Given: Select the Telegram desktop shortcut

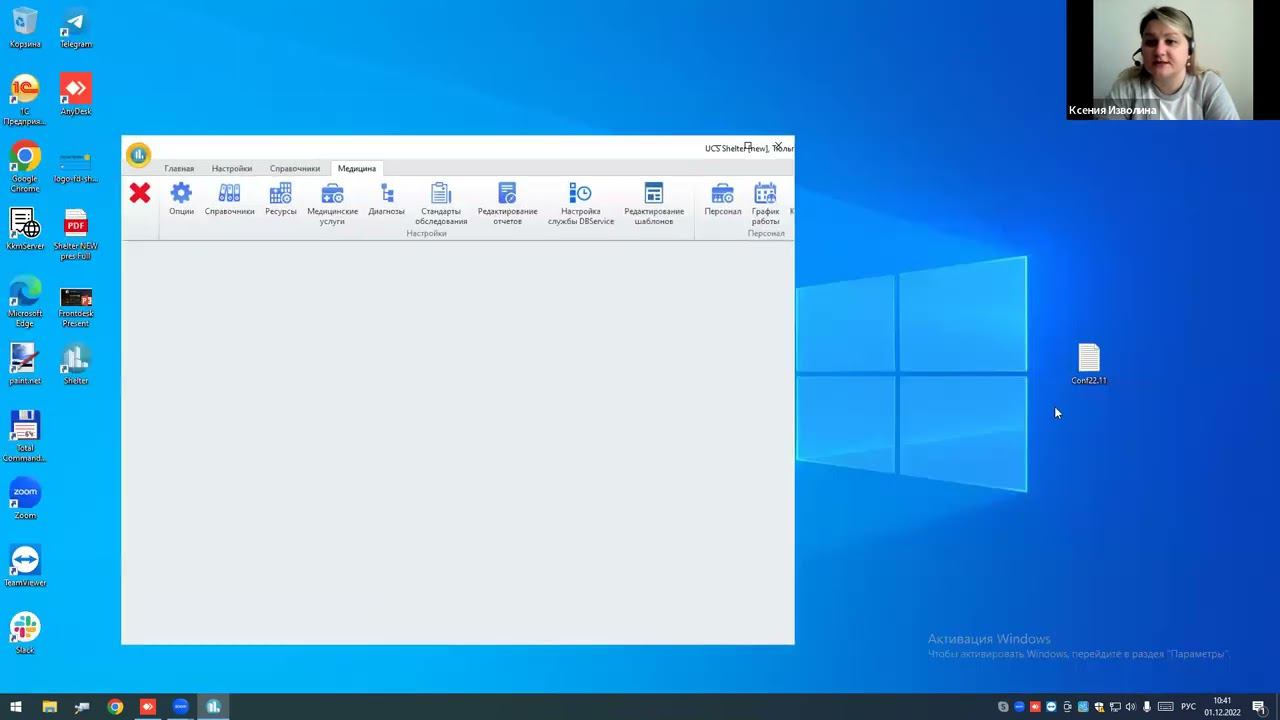Looking at the screenshot, I should [75, 28].
